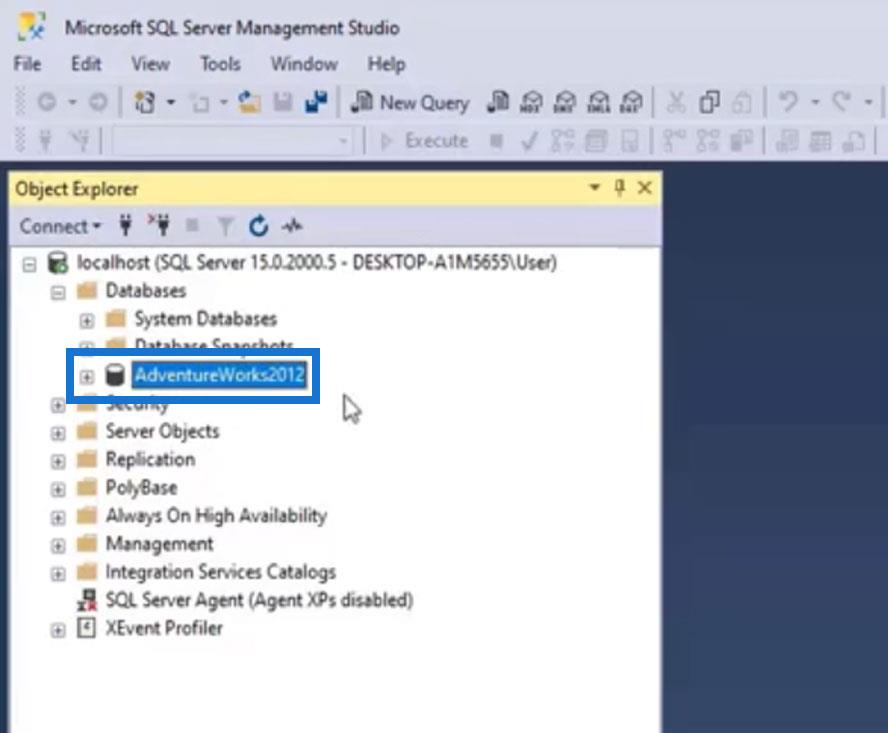Open the Edit menu
888x733 pixels.
86,64
